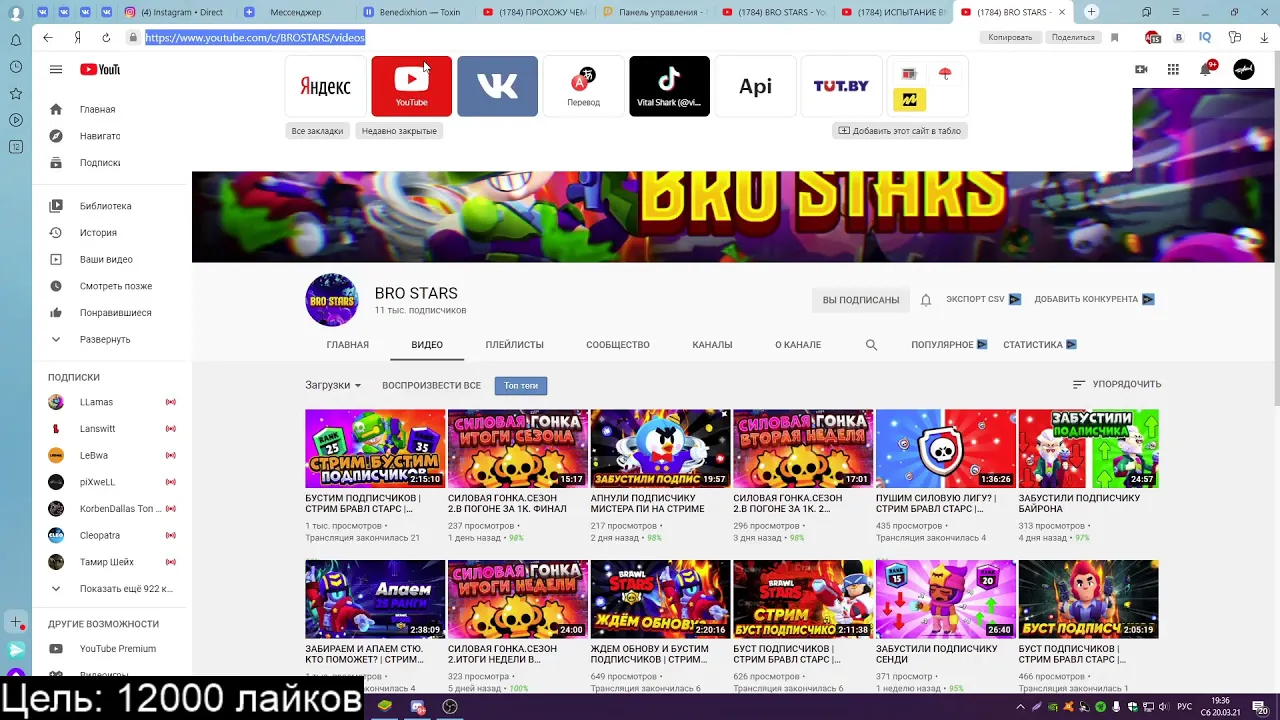Click the create video camera icon
Viewport: 1280px width, 720px height.
point(1141,70)
